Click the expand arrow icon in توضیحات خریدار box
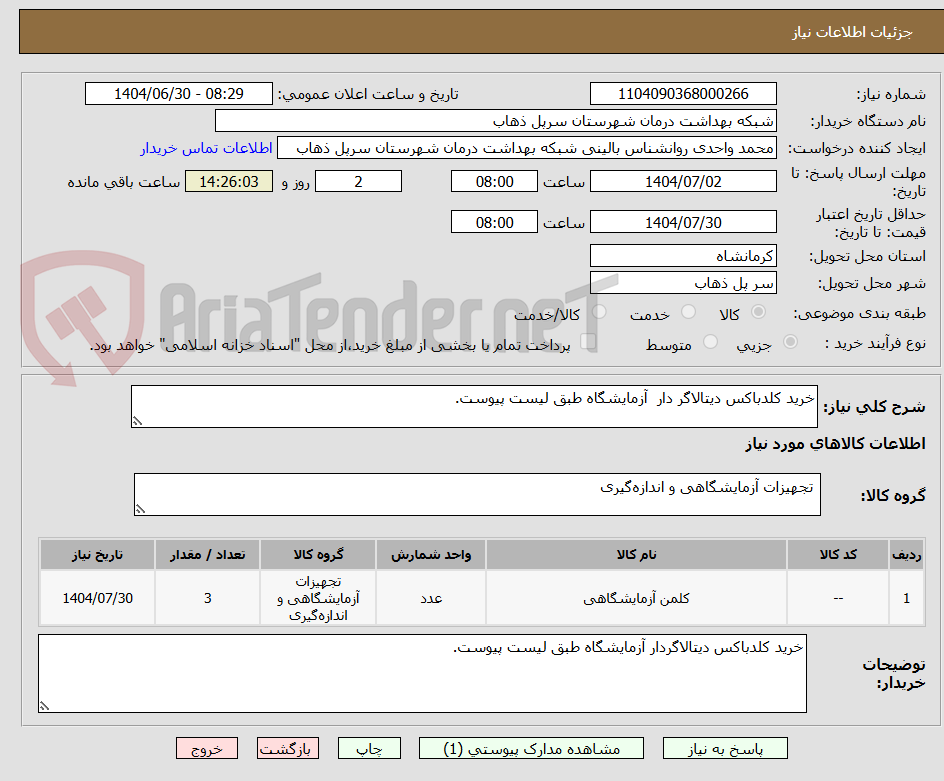The height and width of the screenshot is (781, 944). (42, 707)
